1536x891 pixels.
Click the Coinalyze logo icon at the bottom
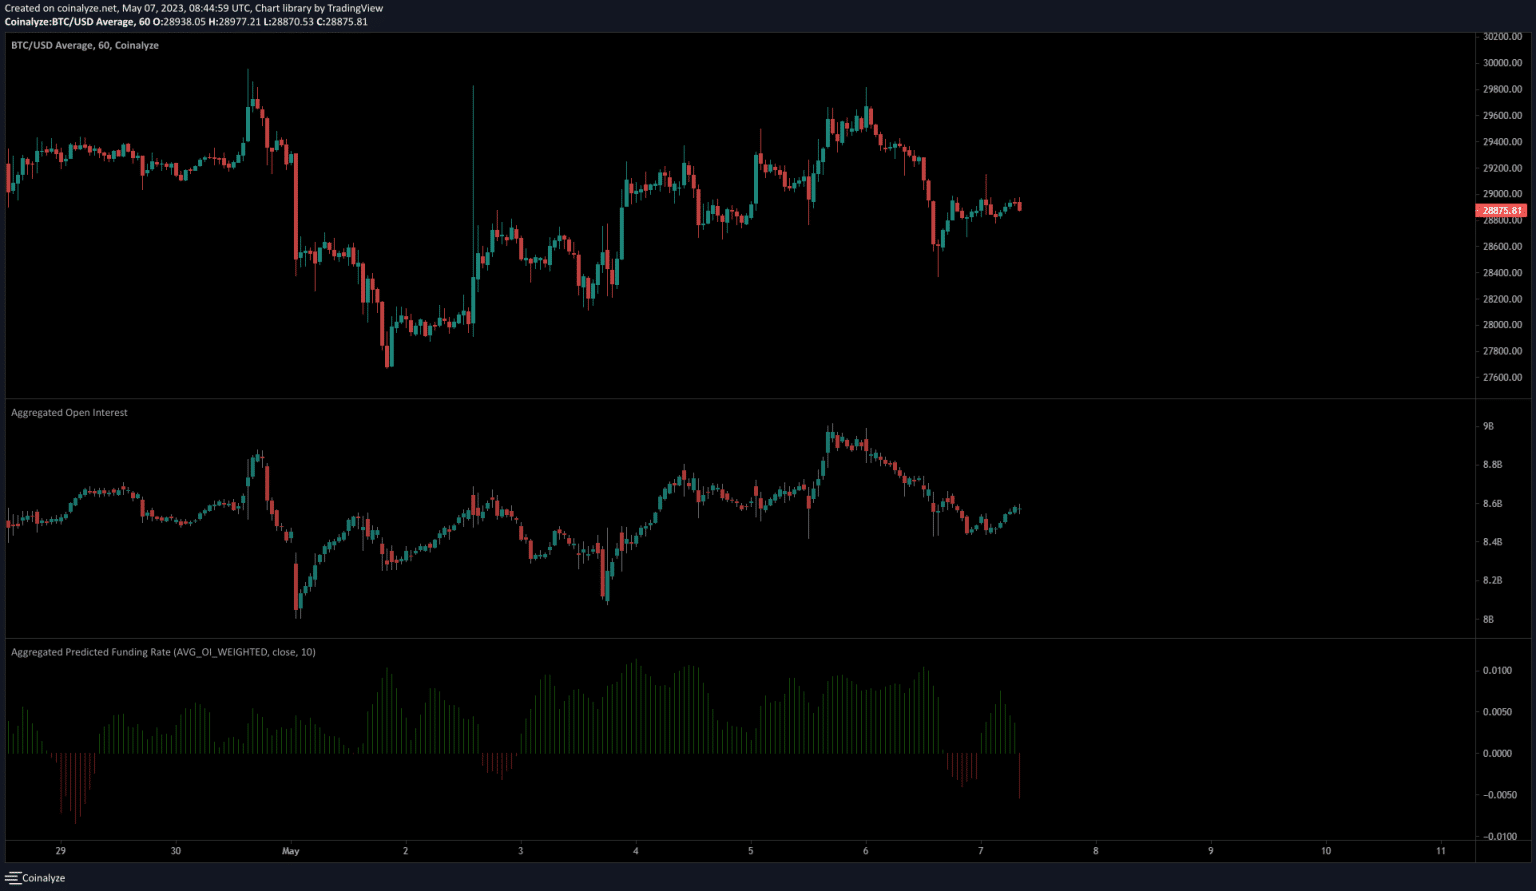(13, 878)
